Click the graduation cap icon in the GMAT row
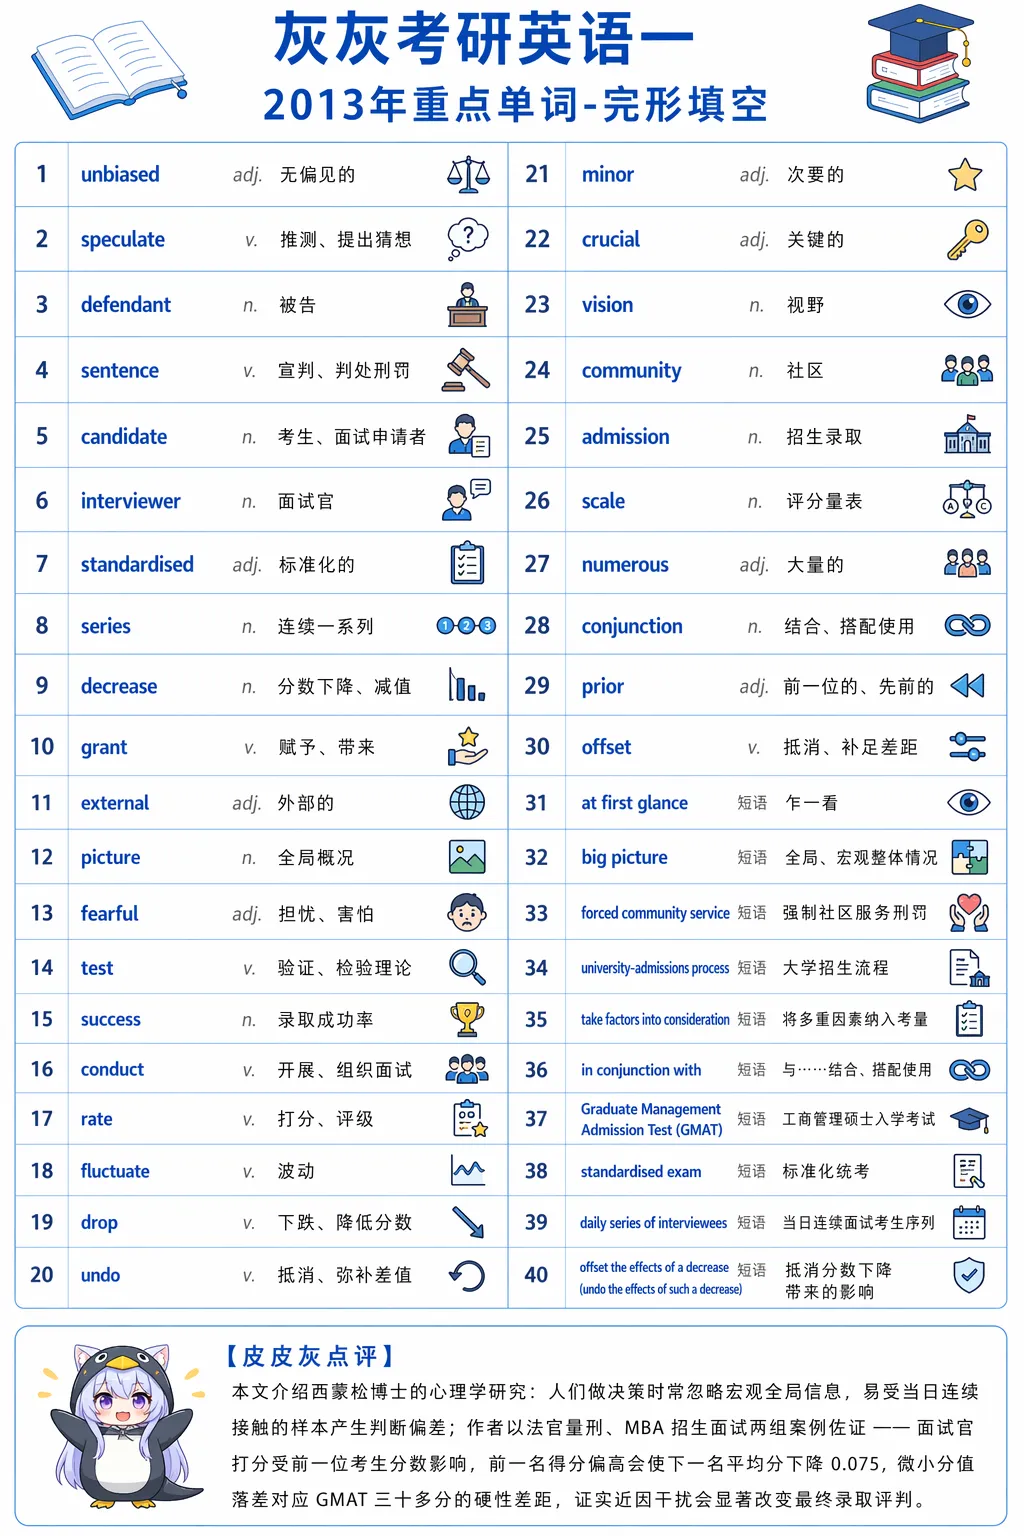The width and height of the screenshot is (1024, 1536). (x=969, y=1120)
